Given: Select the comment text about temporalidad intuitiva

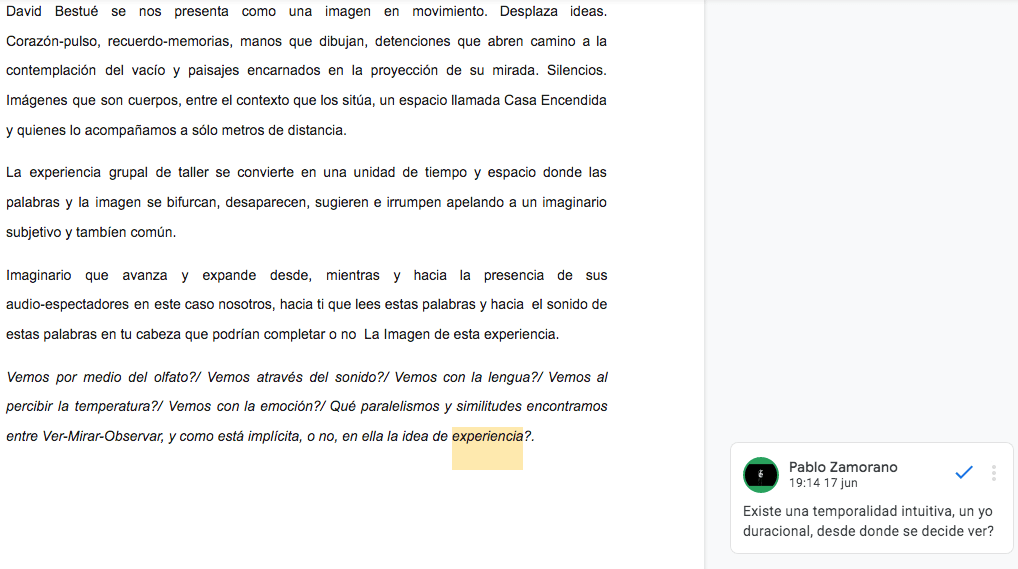Looking at the screenshot, I should [x=867, y=521].
